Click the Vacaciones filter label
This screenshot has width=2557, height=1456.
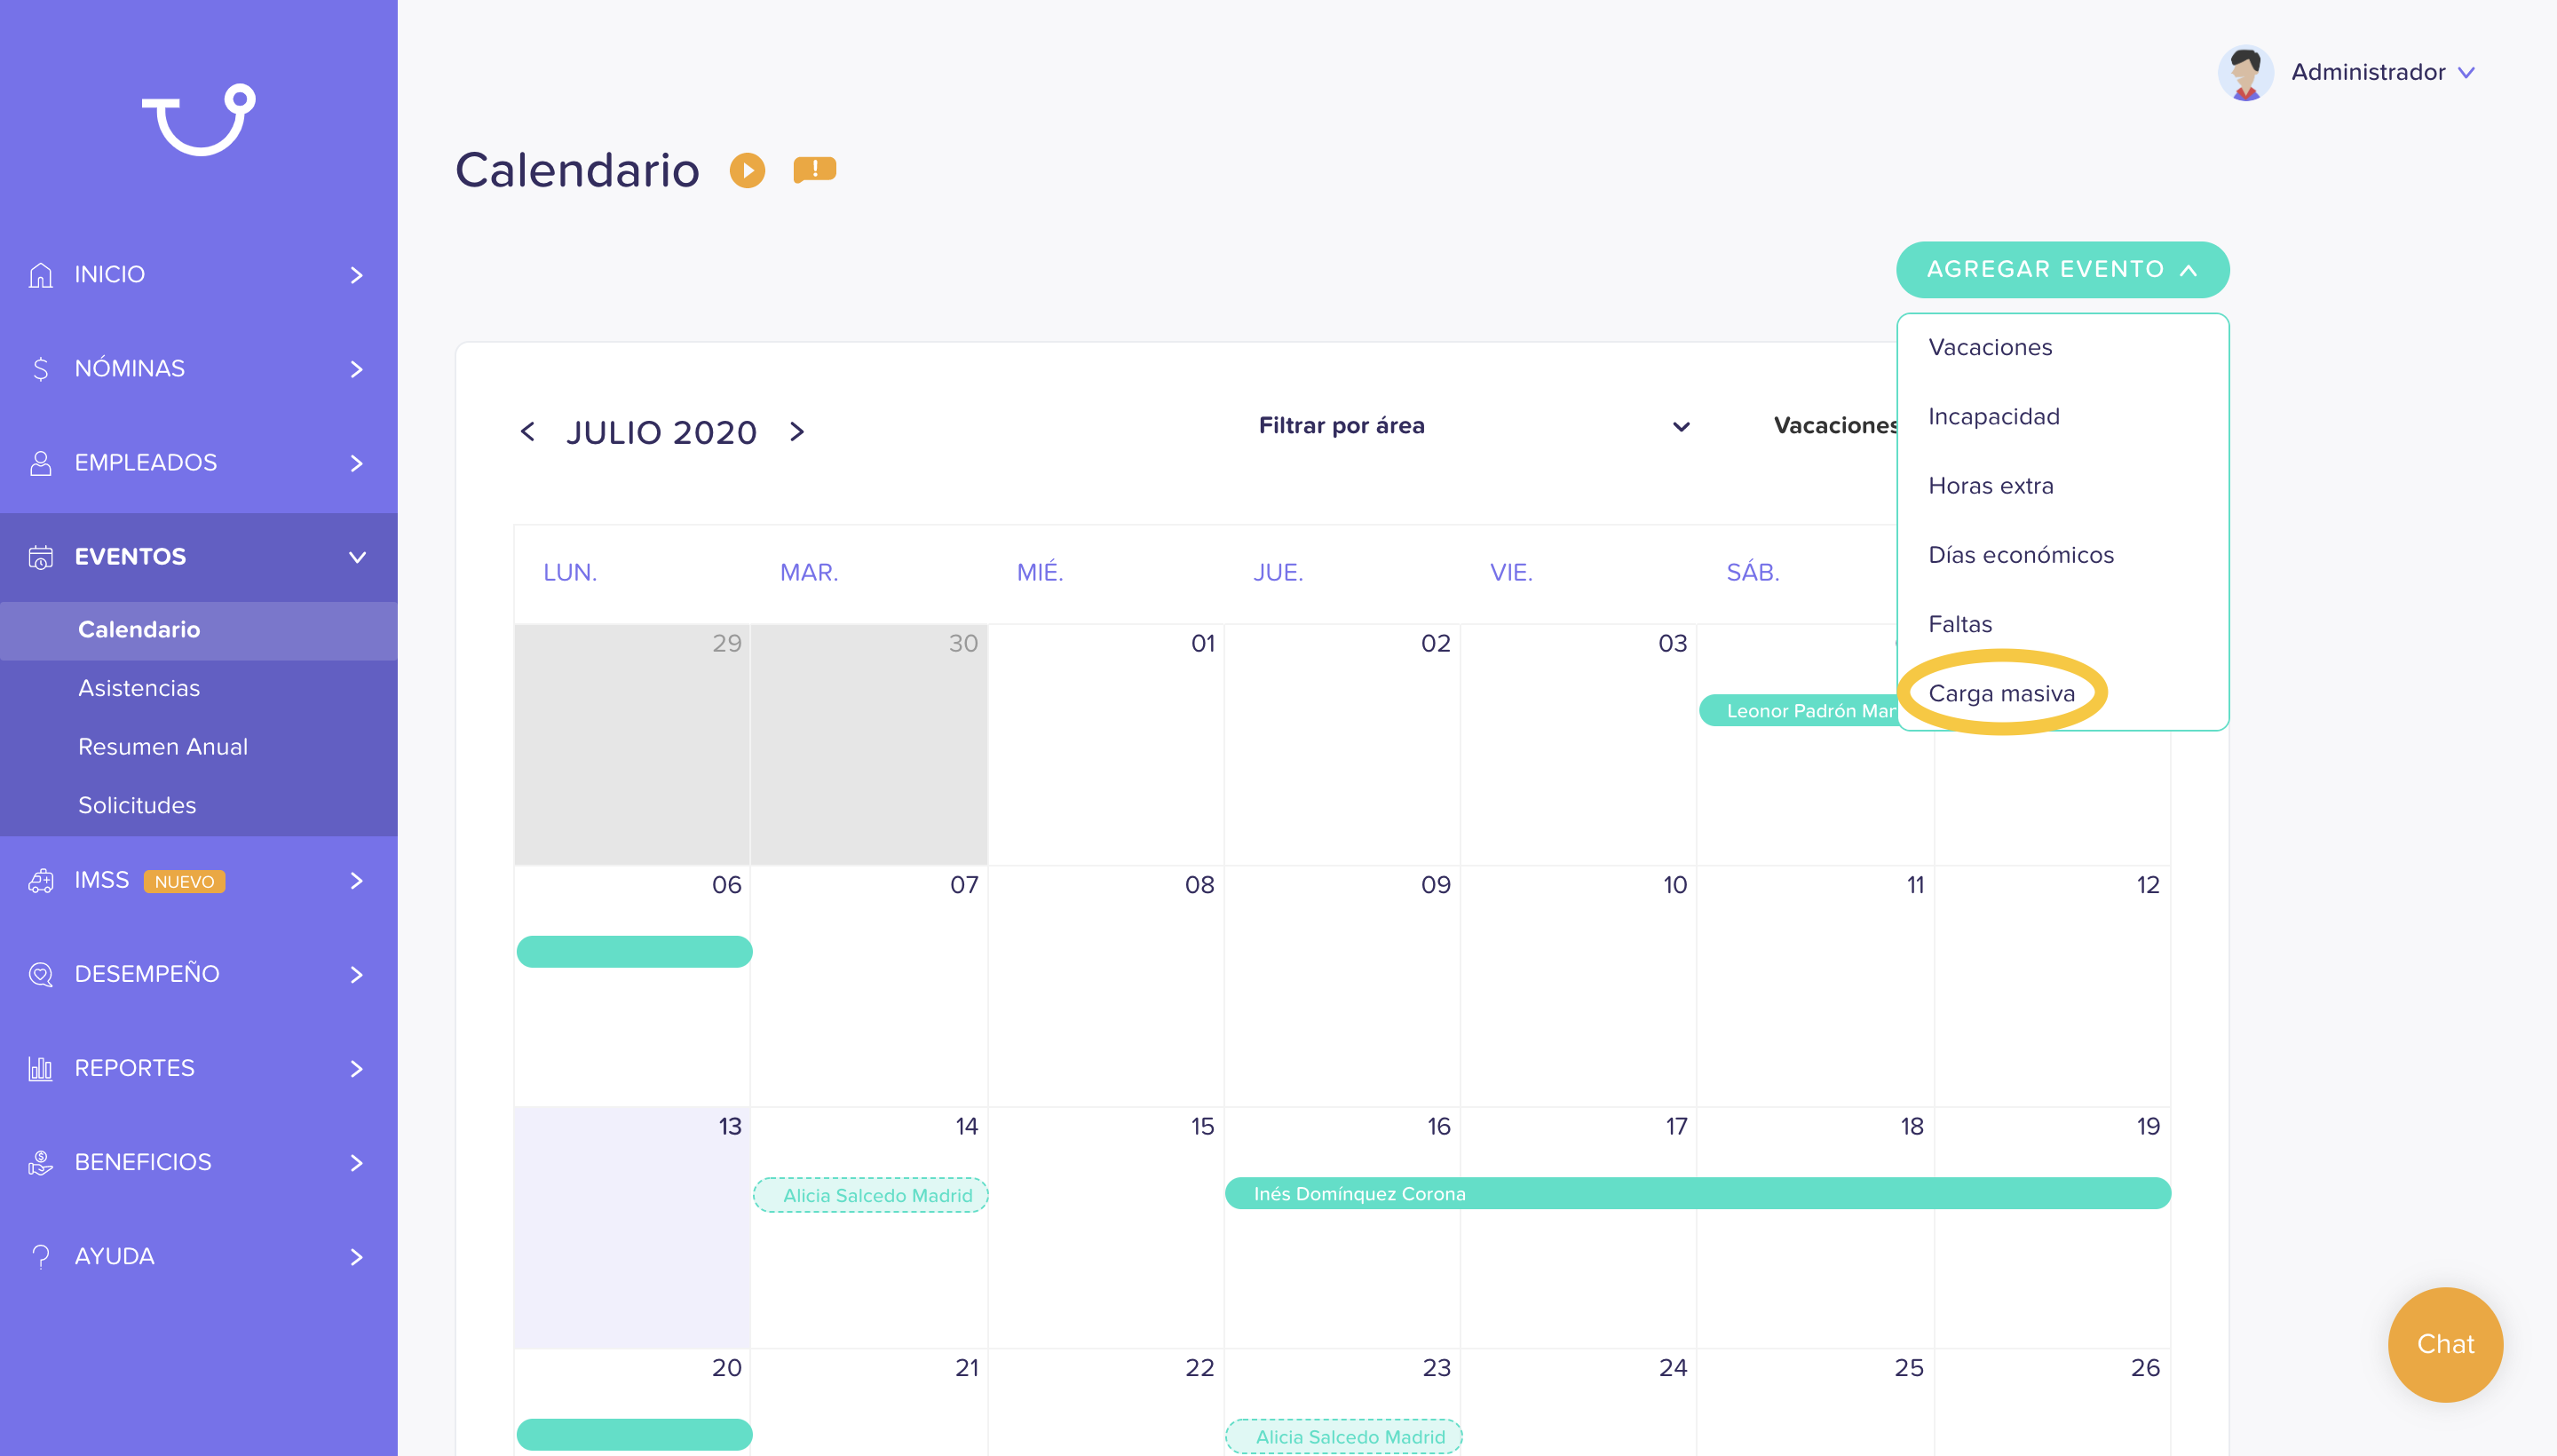coord(1836,426)
